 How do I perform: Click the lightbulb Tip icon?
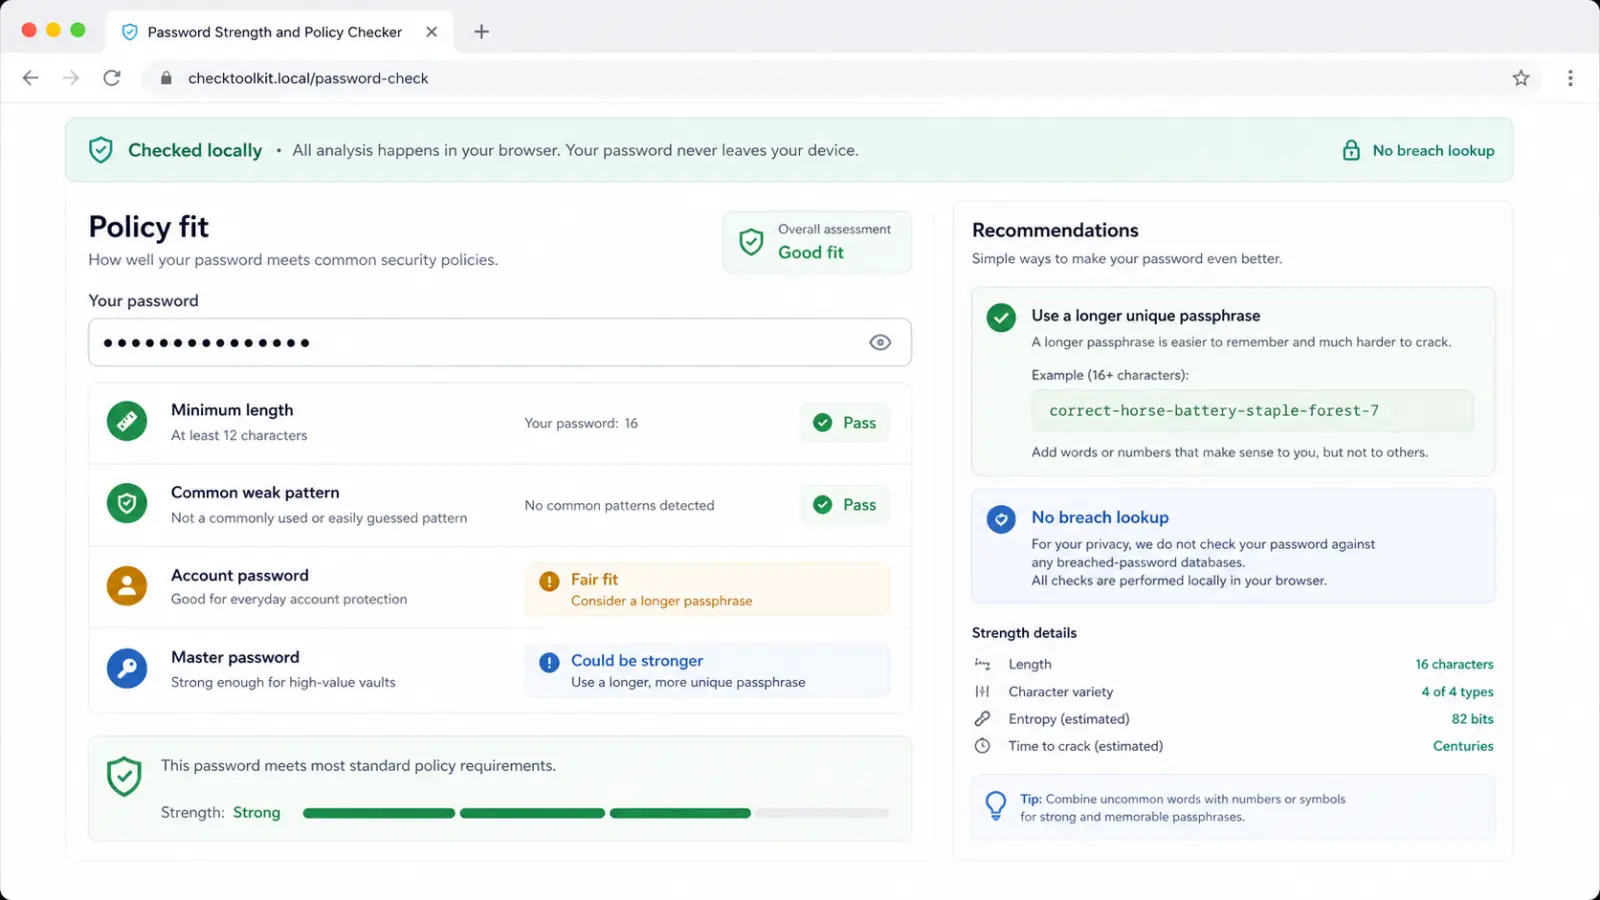pos(996,806)
